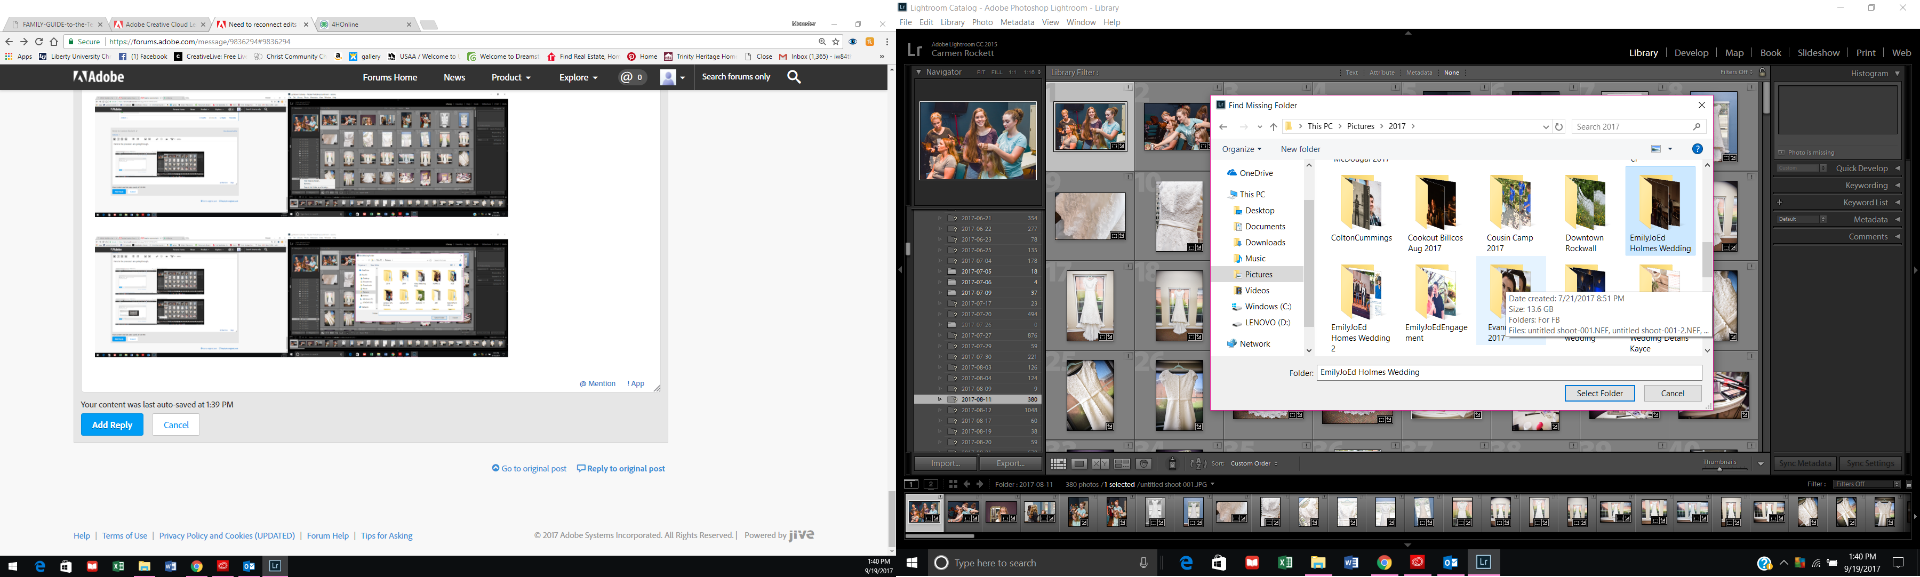Click Up arrow in Find Missing Folder dialog
Viewport: 1920px width, 577px height.
tap(1273, 127)
